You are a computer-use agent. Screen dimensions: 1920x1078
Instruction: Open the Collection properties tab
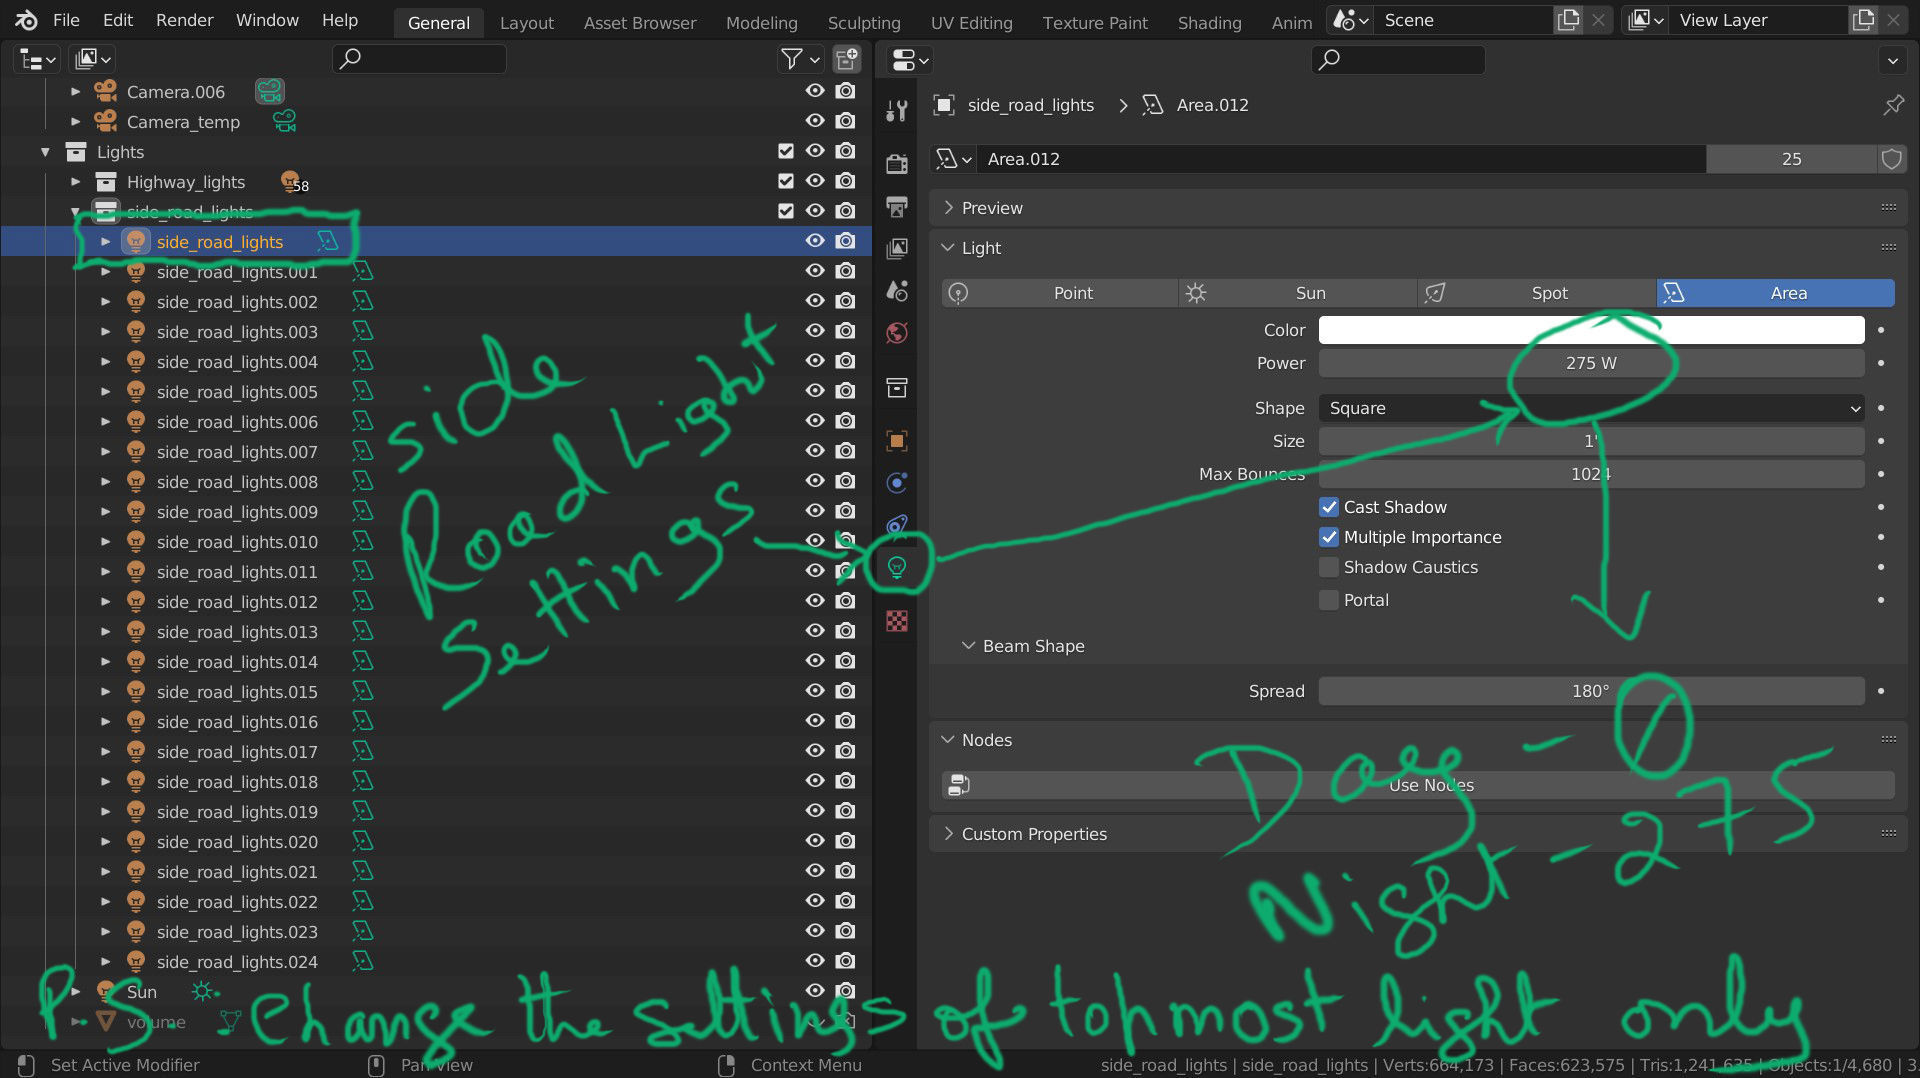897,388
